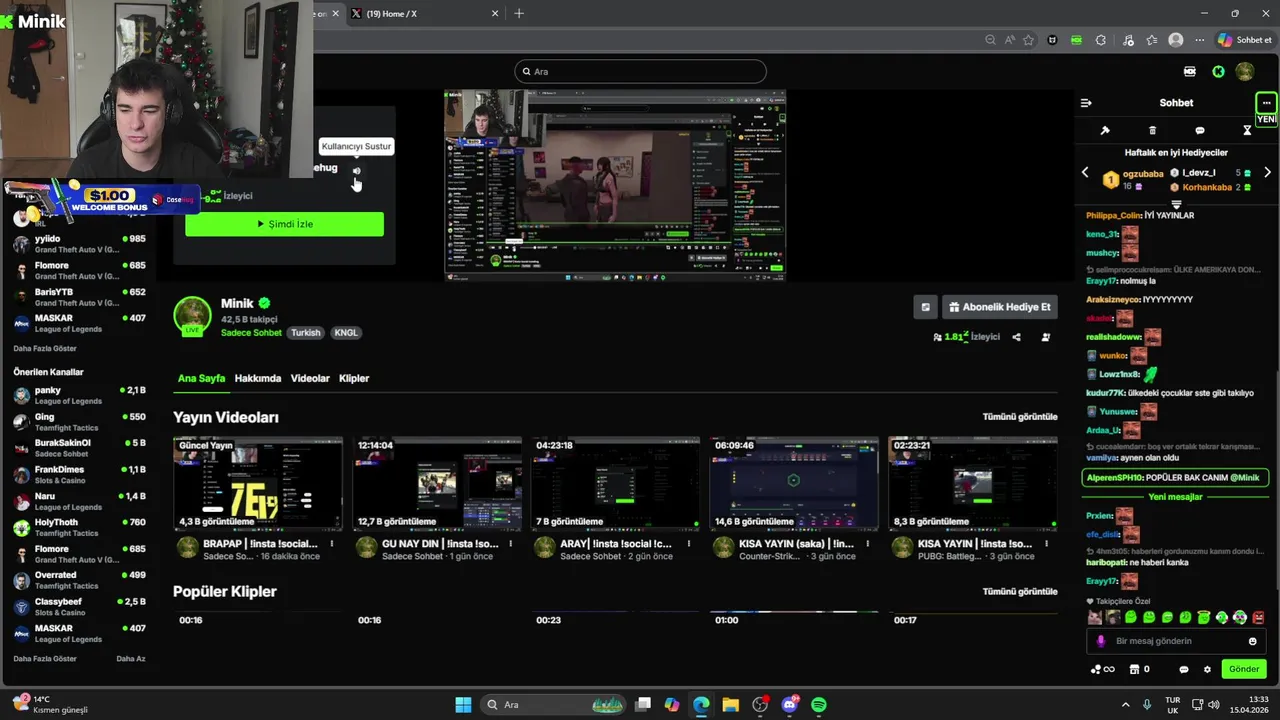Viewport: 1280px width, 720px height.
Task: Click the chat bubble icon beside settings gear
Action: [1184, 669]
